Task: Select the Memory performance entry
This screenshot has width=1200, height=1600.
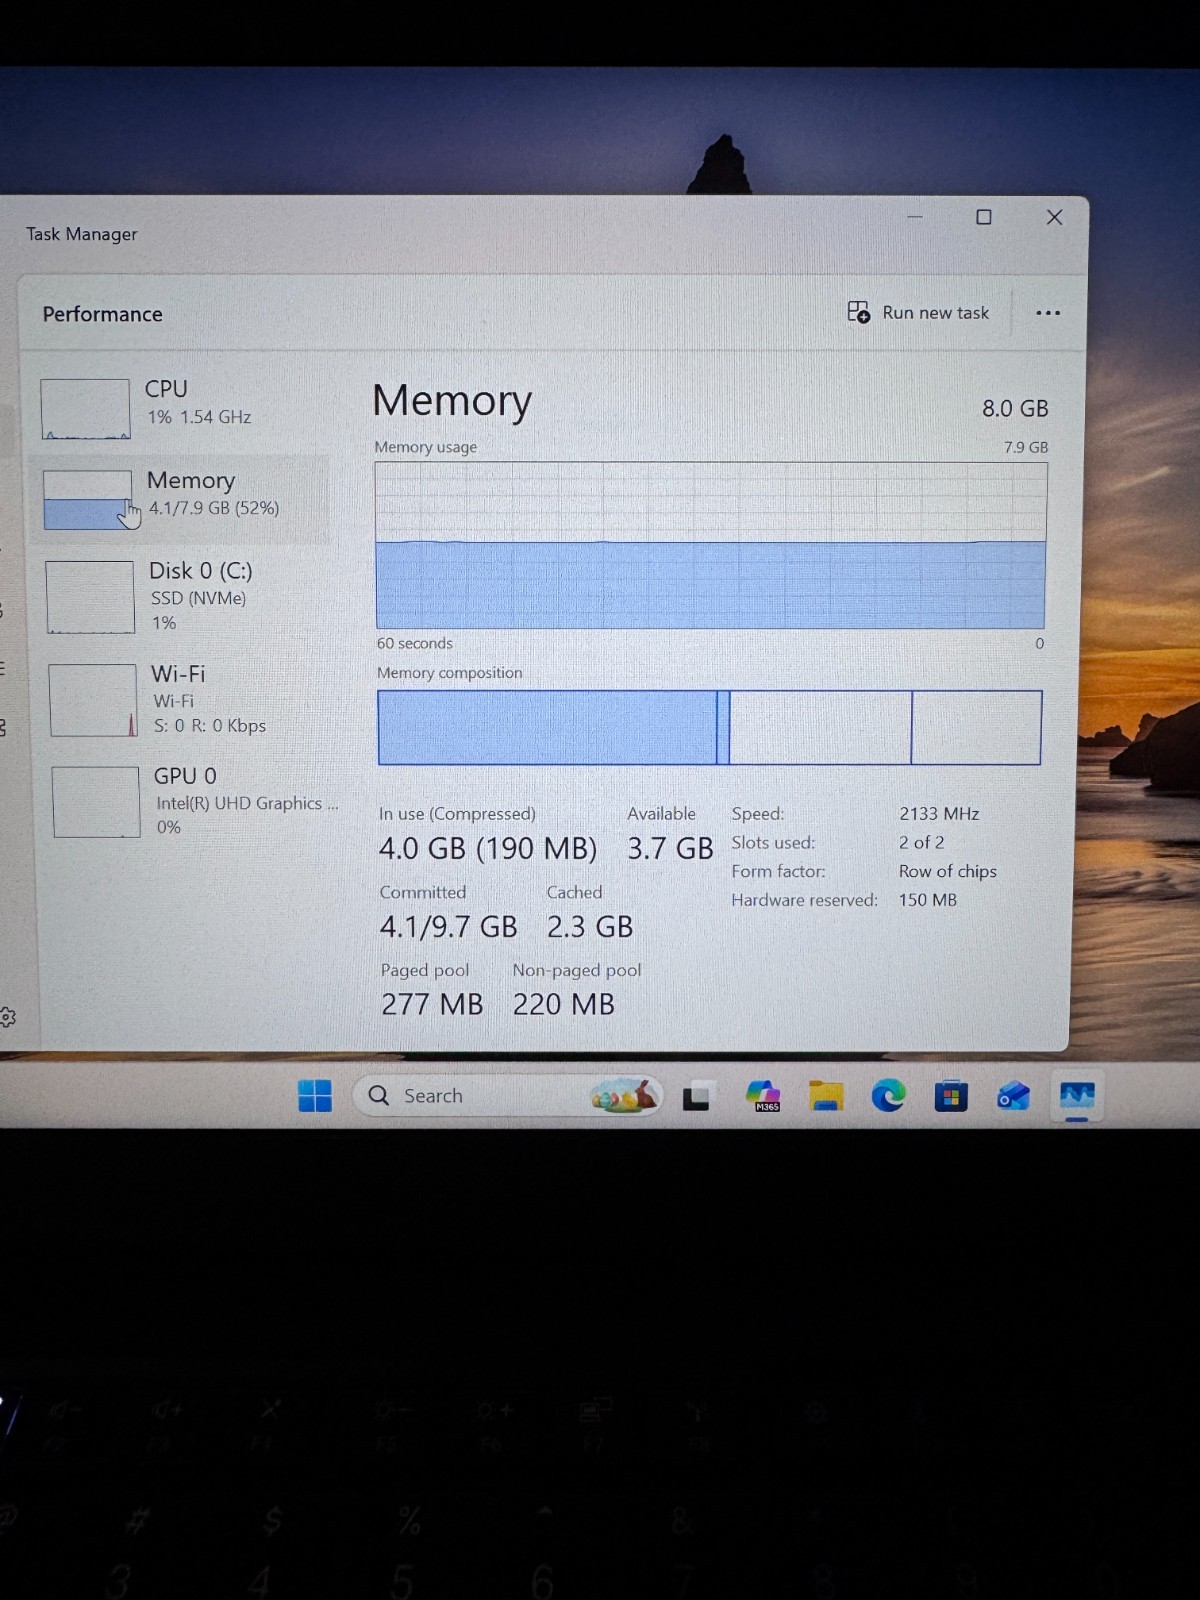Action: tap(180, 497)
